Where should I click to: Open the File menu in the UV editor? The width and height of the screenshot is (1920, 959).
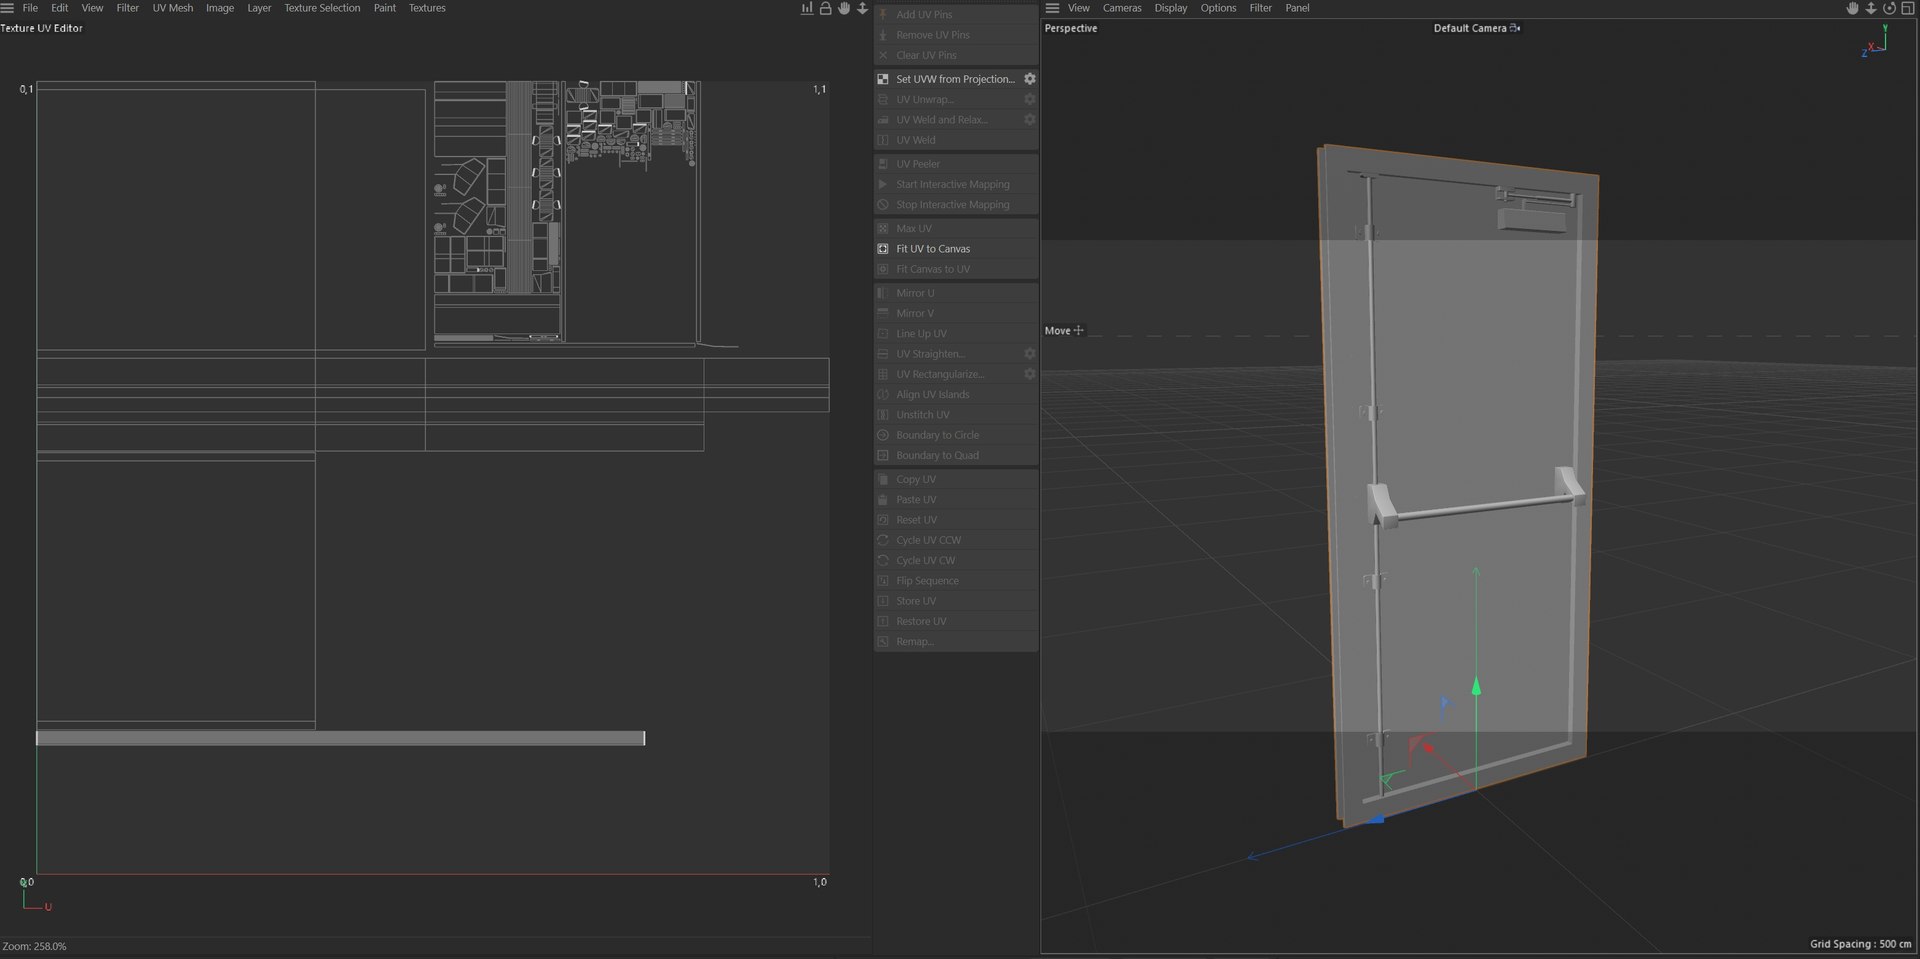pyautogui.click(x=30, y=8)
